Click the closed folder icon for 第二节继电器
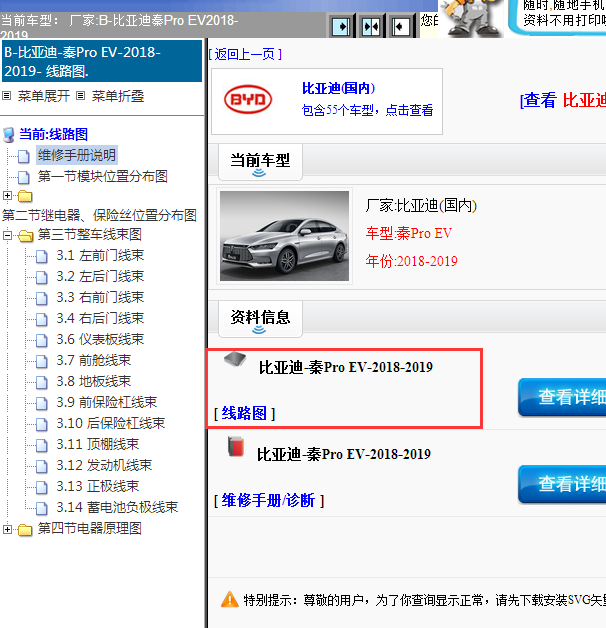This screenshot has width=606, height=628. [25, 196]
